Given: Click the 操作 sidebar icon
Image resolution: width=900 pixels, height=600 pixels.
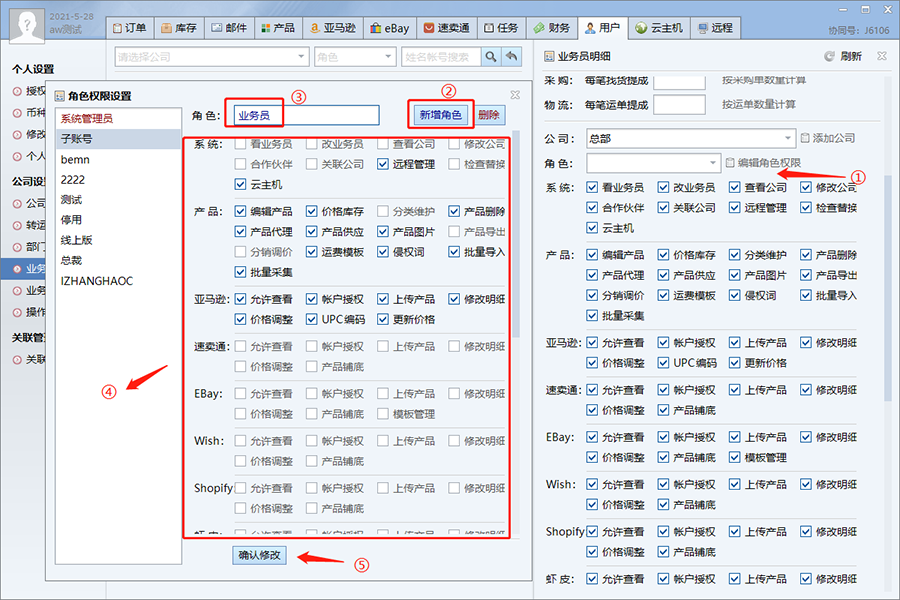Looking at the screenshot, I should [17, 312].
